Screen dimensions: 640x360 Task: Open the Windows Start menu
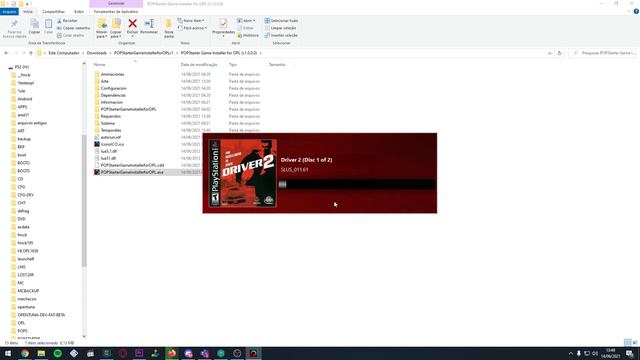tap(8, 353)
